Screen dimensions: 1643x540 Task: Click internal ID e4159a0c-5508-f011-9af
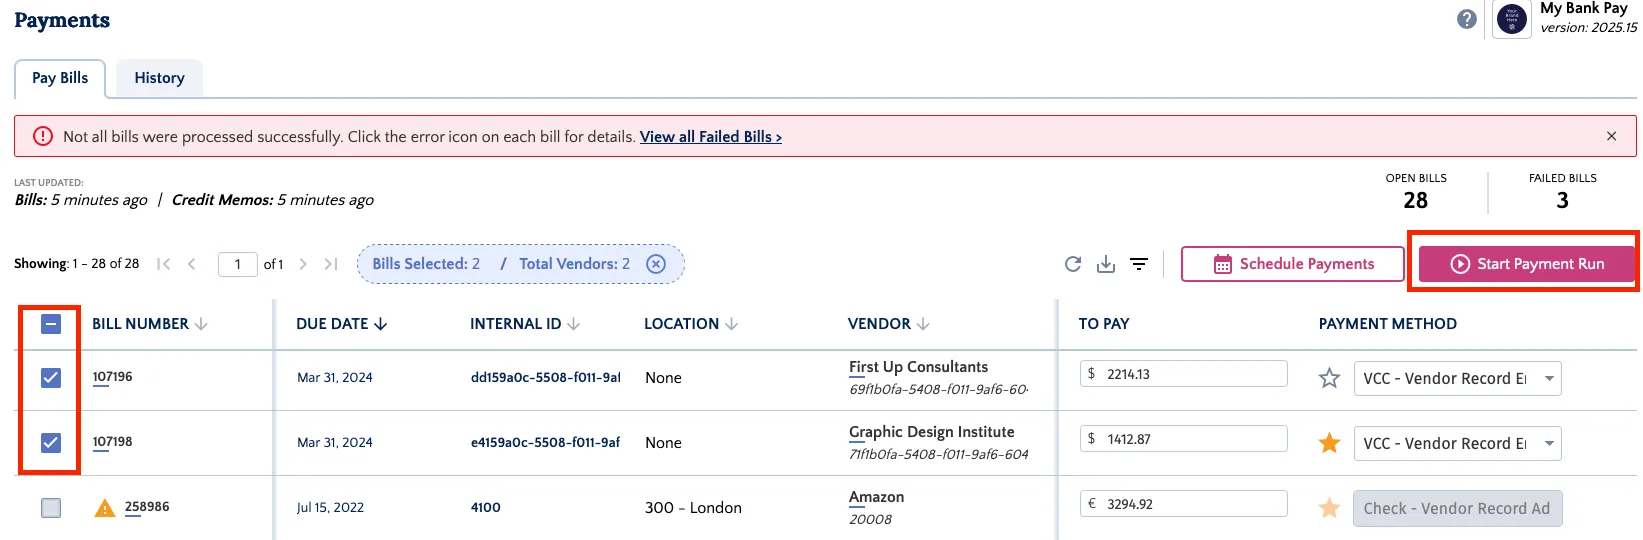tap(545, 442)
